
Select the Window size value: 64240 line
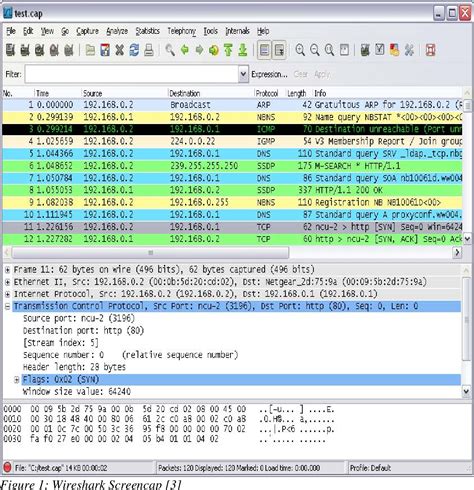(77, 391)
